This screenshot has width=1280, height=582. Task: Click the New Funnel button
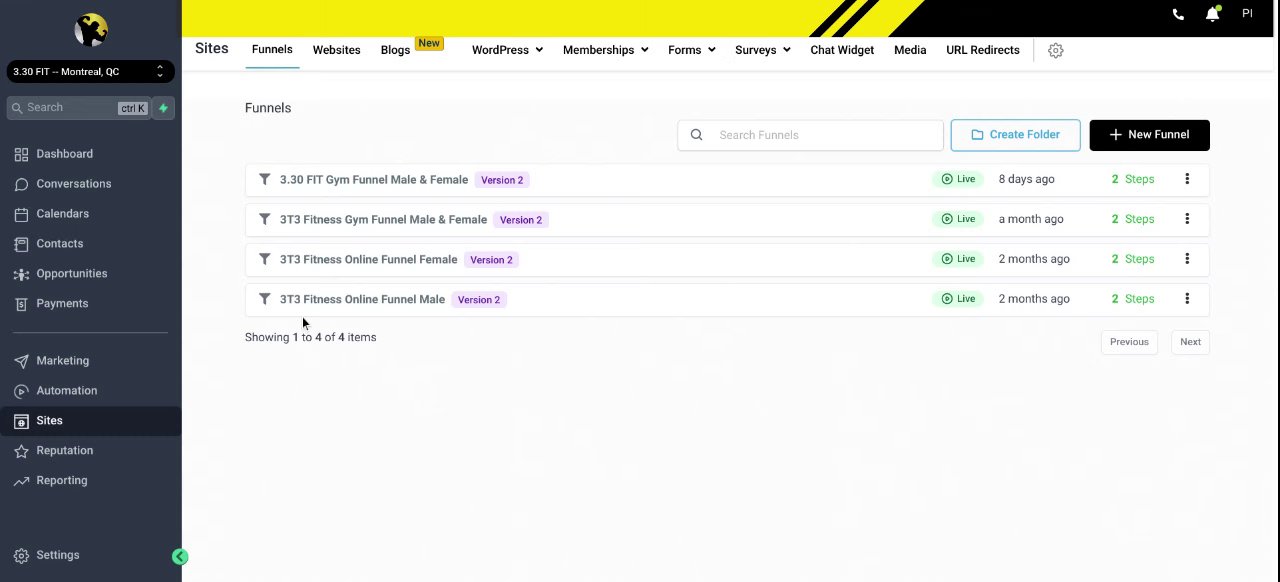tap(1149, 135)
